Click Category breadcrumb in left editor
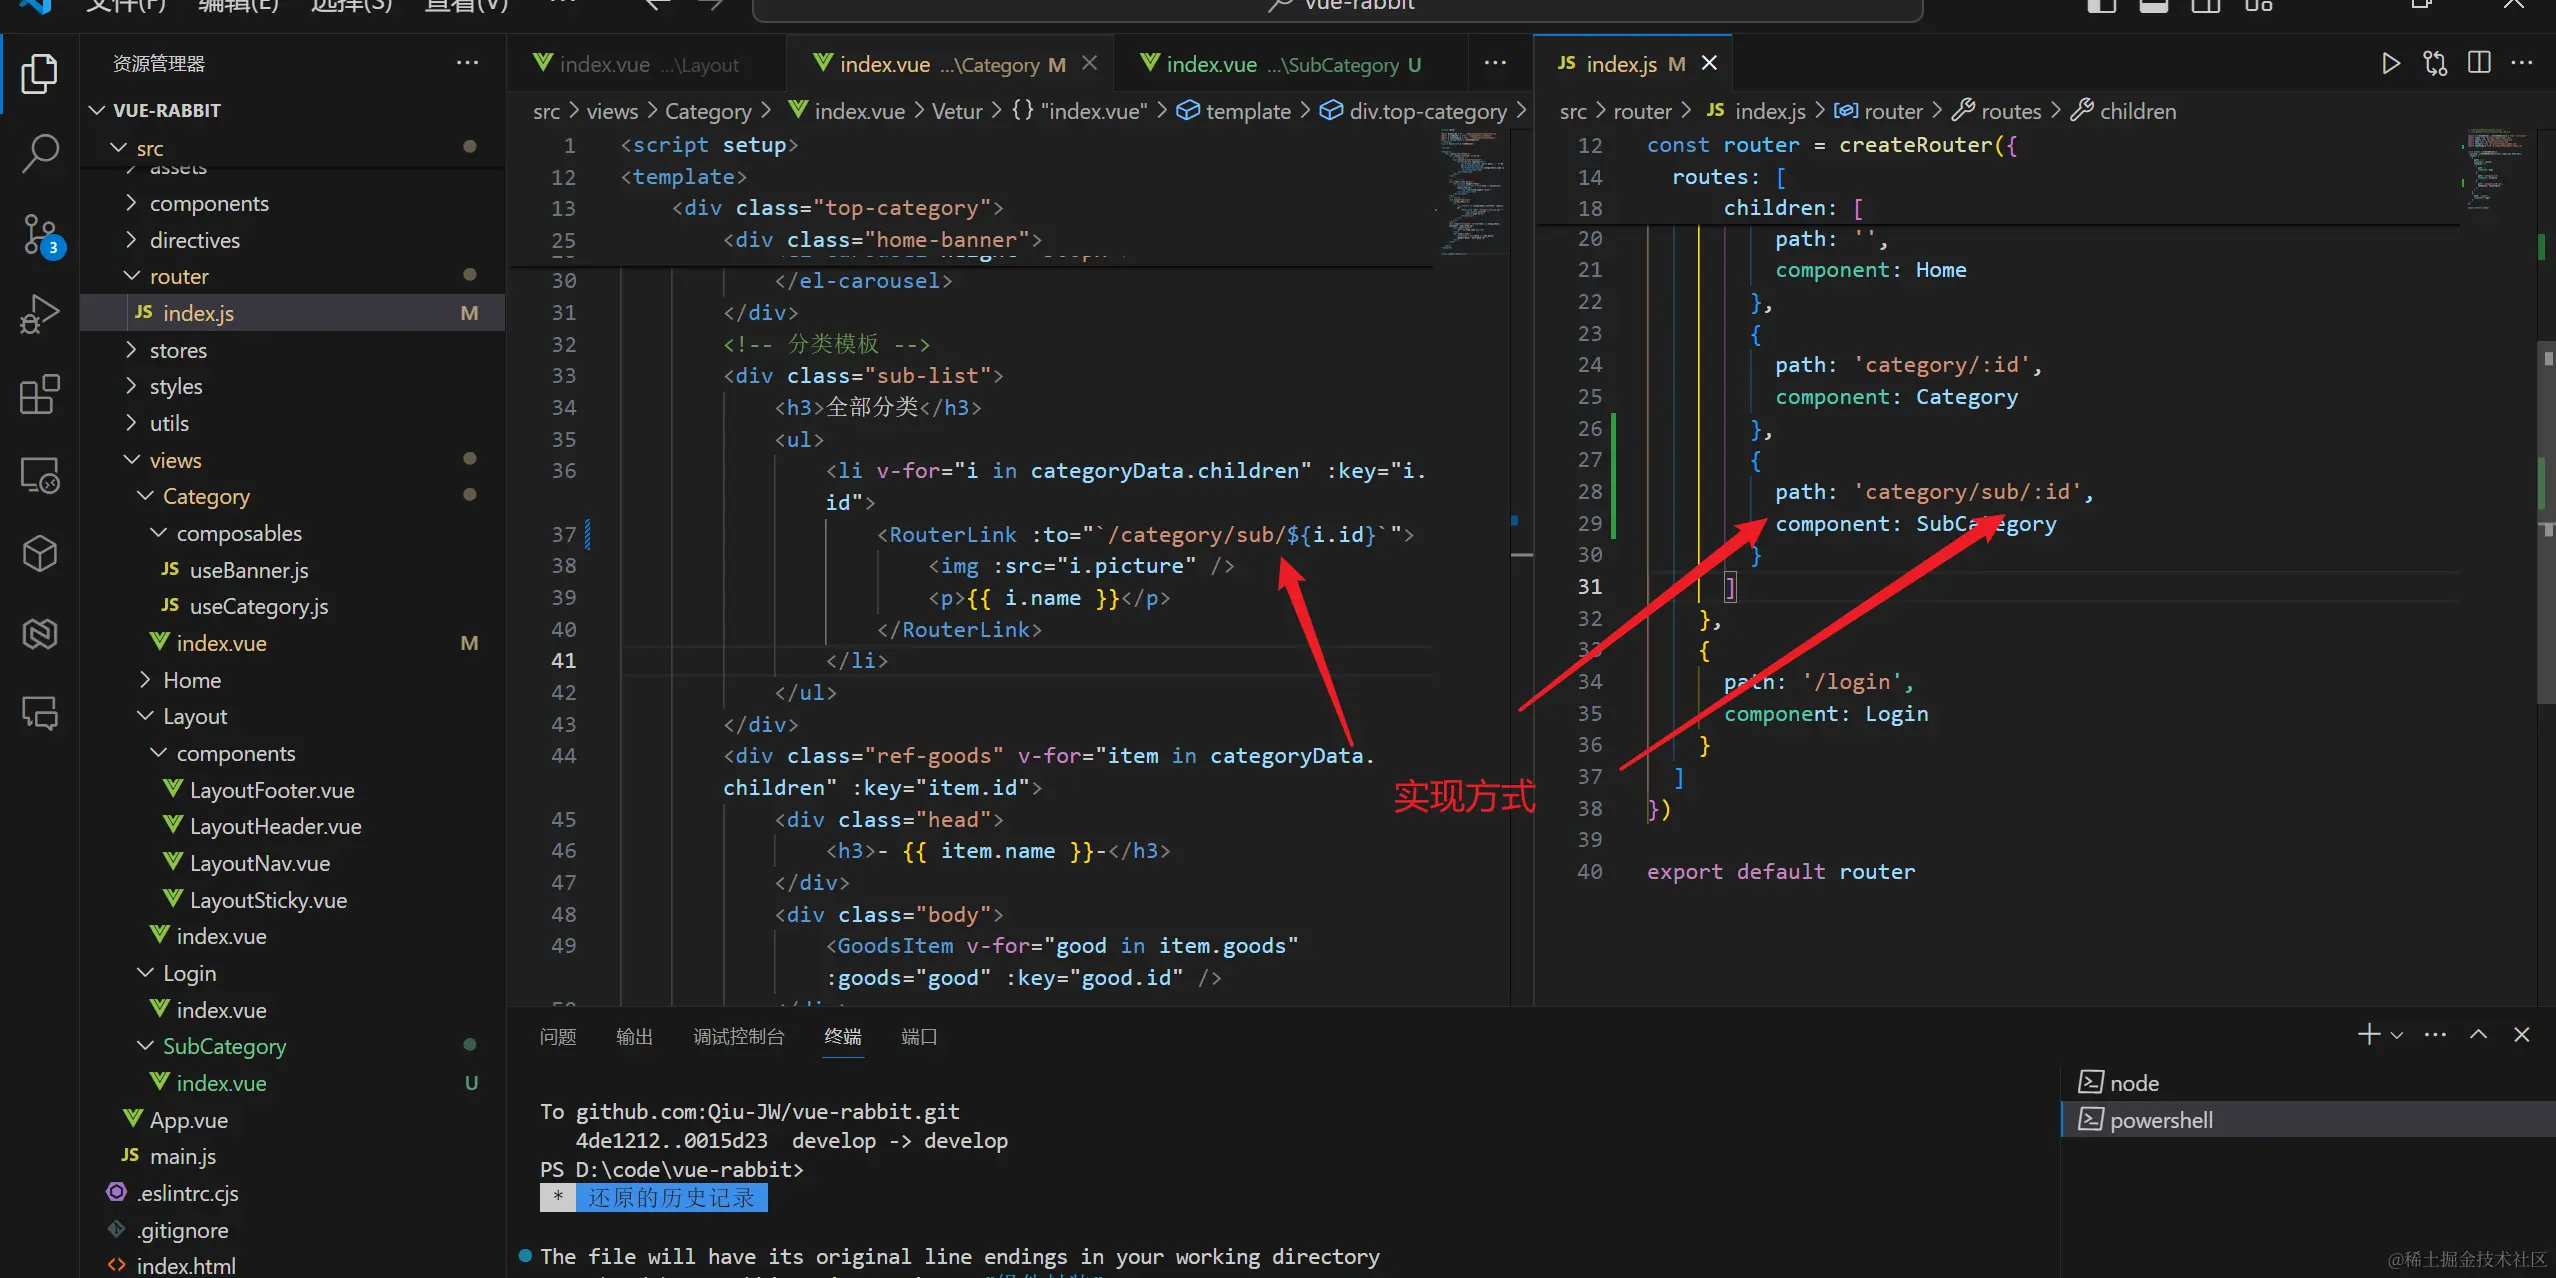 [708, 111]
